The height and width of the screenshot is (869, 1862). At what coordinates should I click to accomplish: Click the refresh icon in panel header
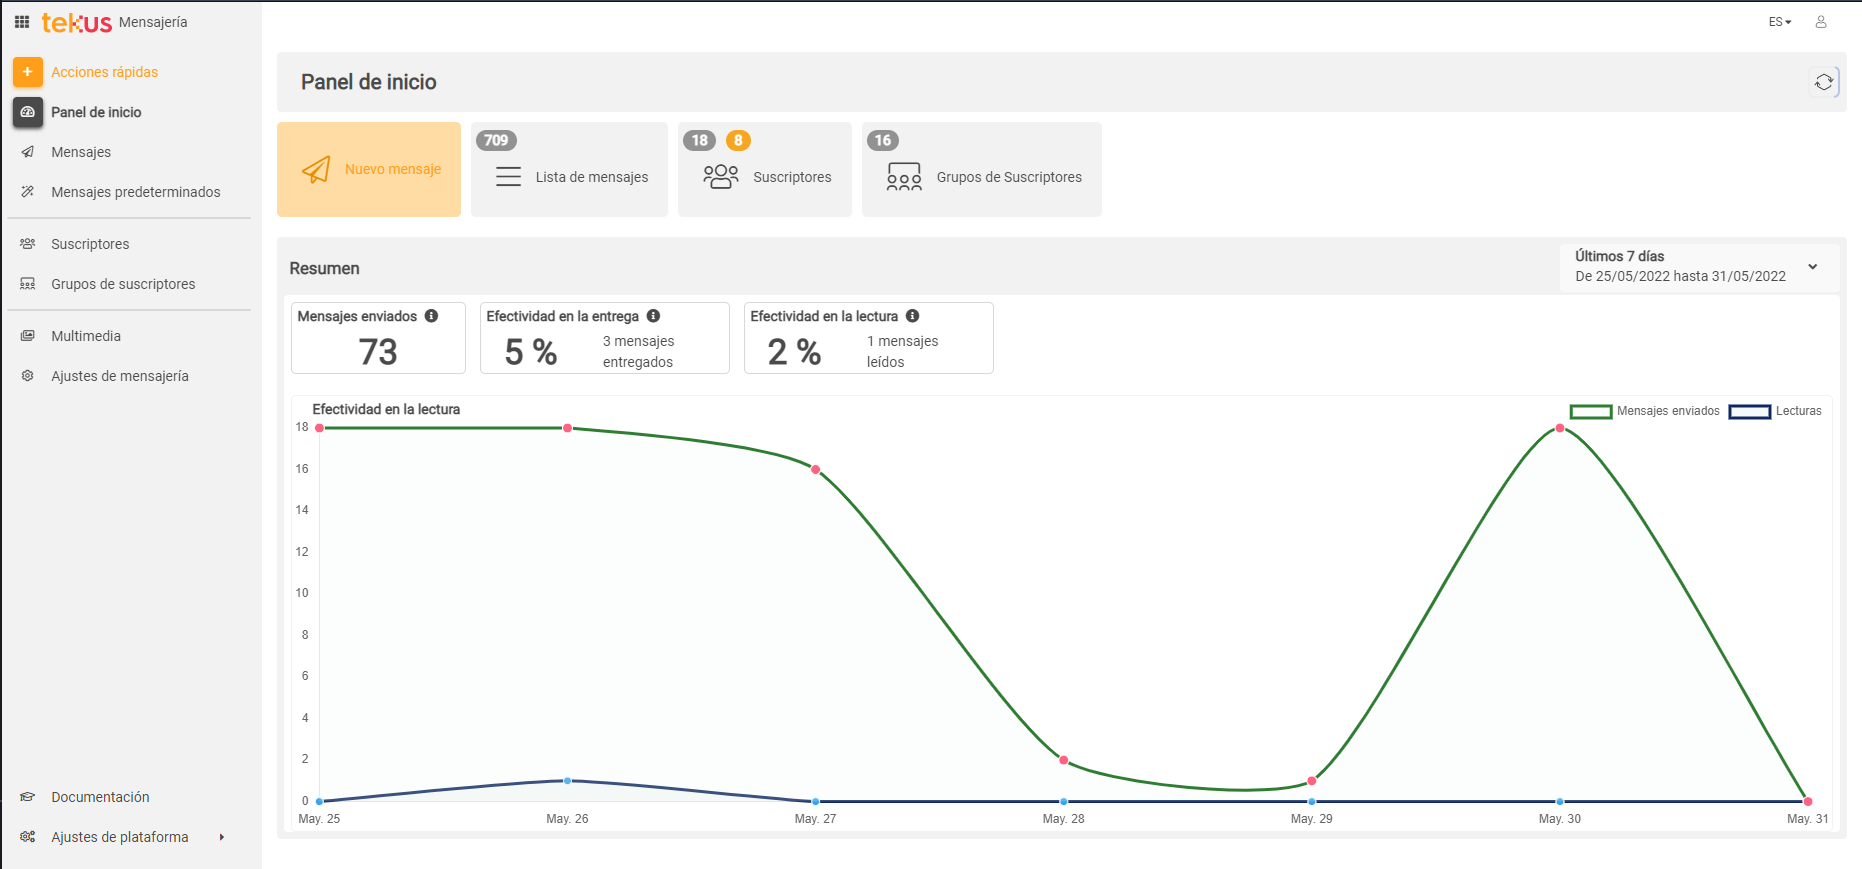coord(1824,82)
